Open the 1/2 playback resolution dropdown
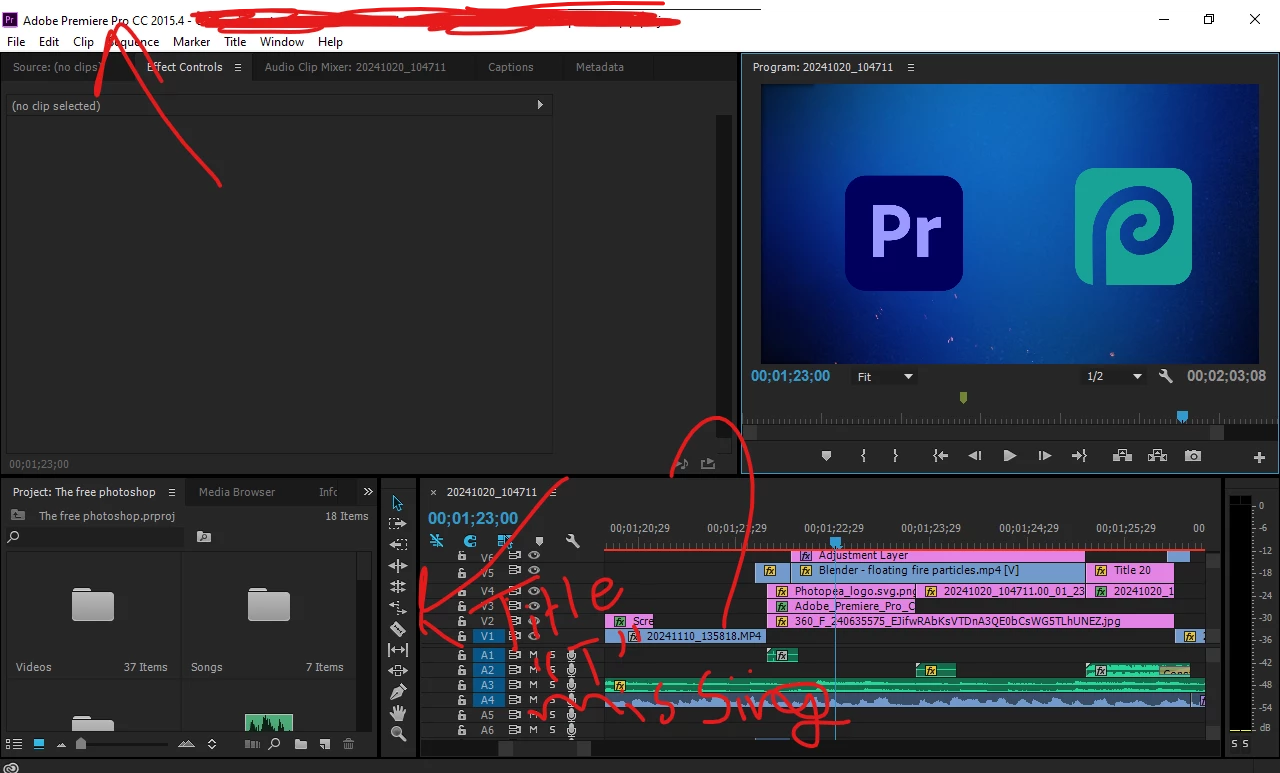The width and height of the screenshot is (1280, 773). click(x=1114, y=377)
